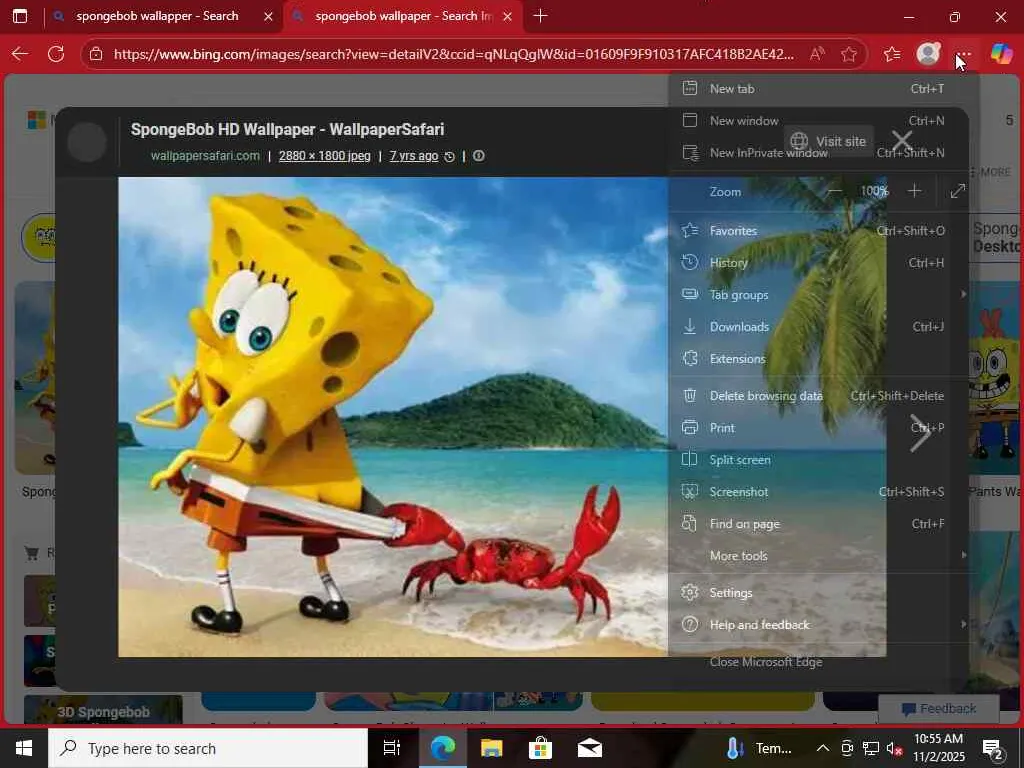Open Microsoft Store from taskbar
Screen dimensions: 1024x768
(540, 748)
